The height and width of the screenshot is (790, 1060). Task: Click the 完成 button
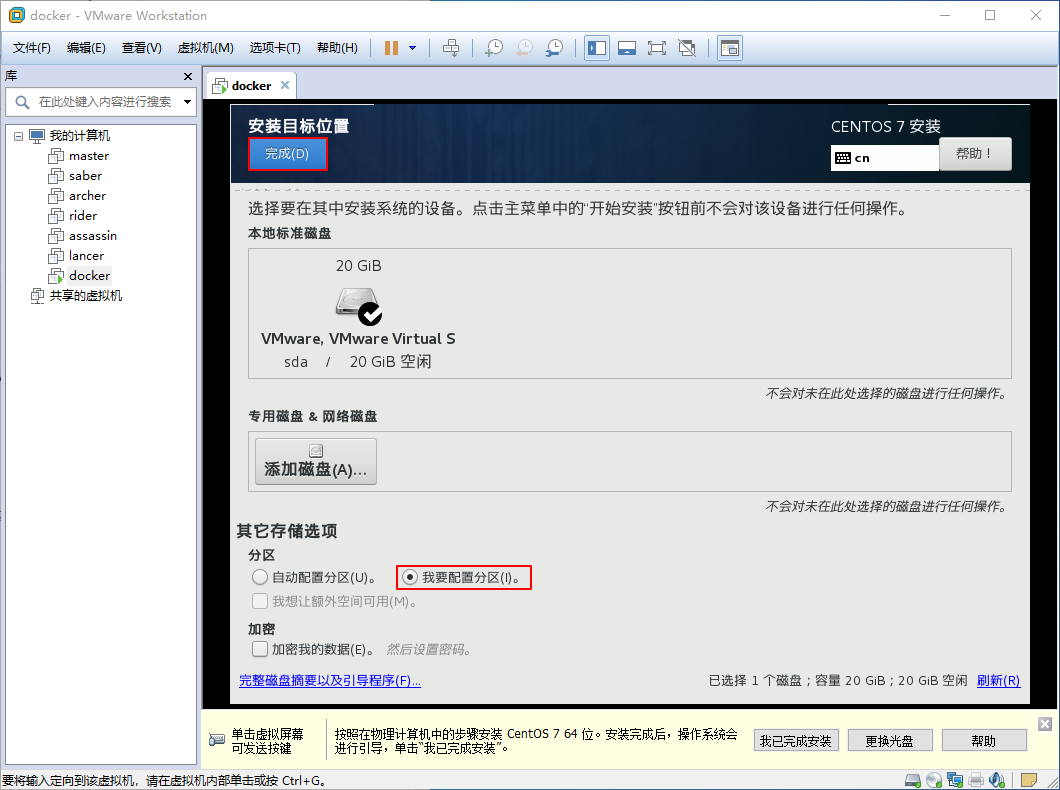coord(287,153)
